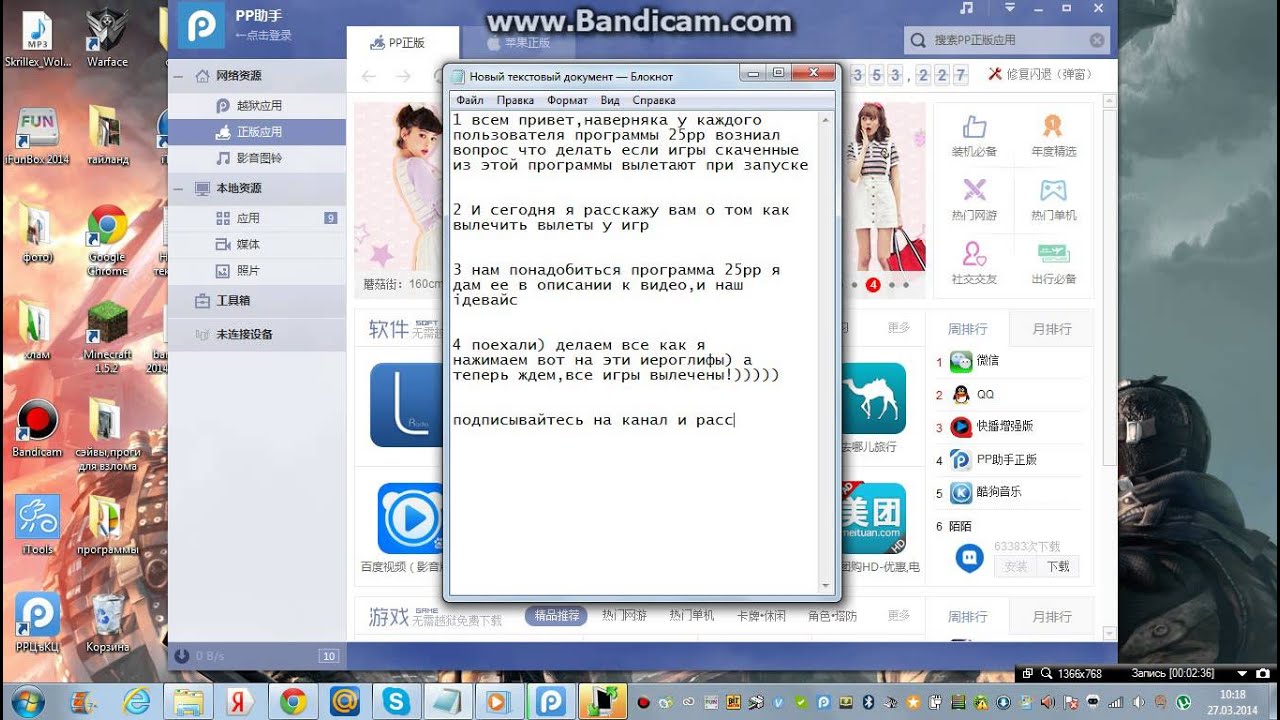The image size is (1280, 720).
Task: Open iTools desktop shortcut
Action: [37, 525]
